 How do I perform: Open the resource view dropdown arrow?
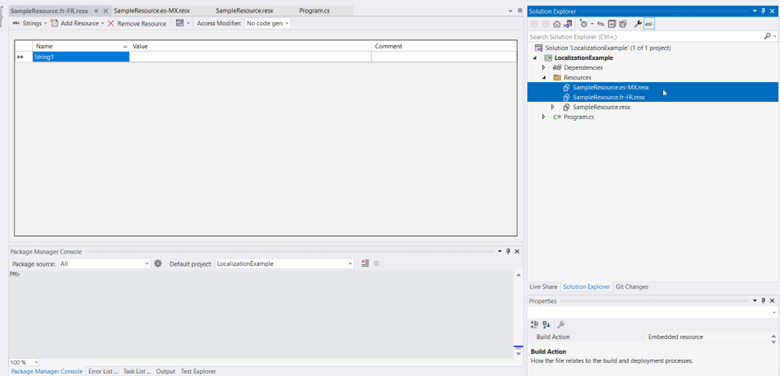click(x=189, y=23)
